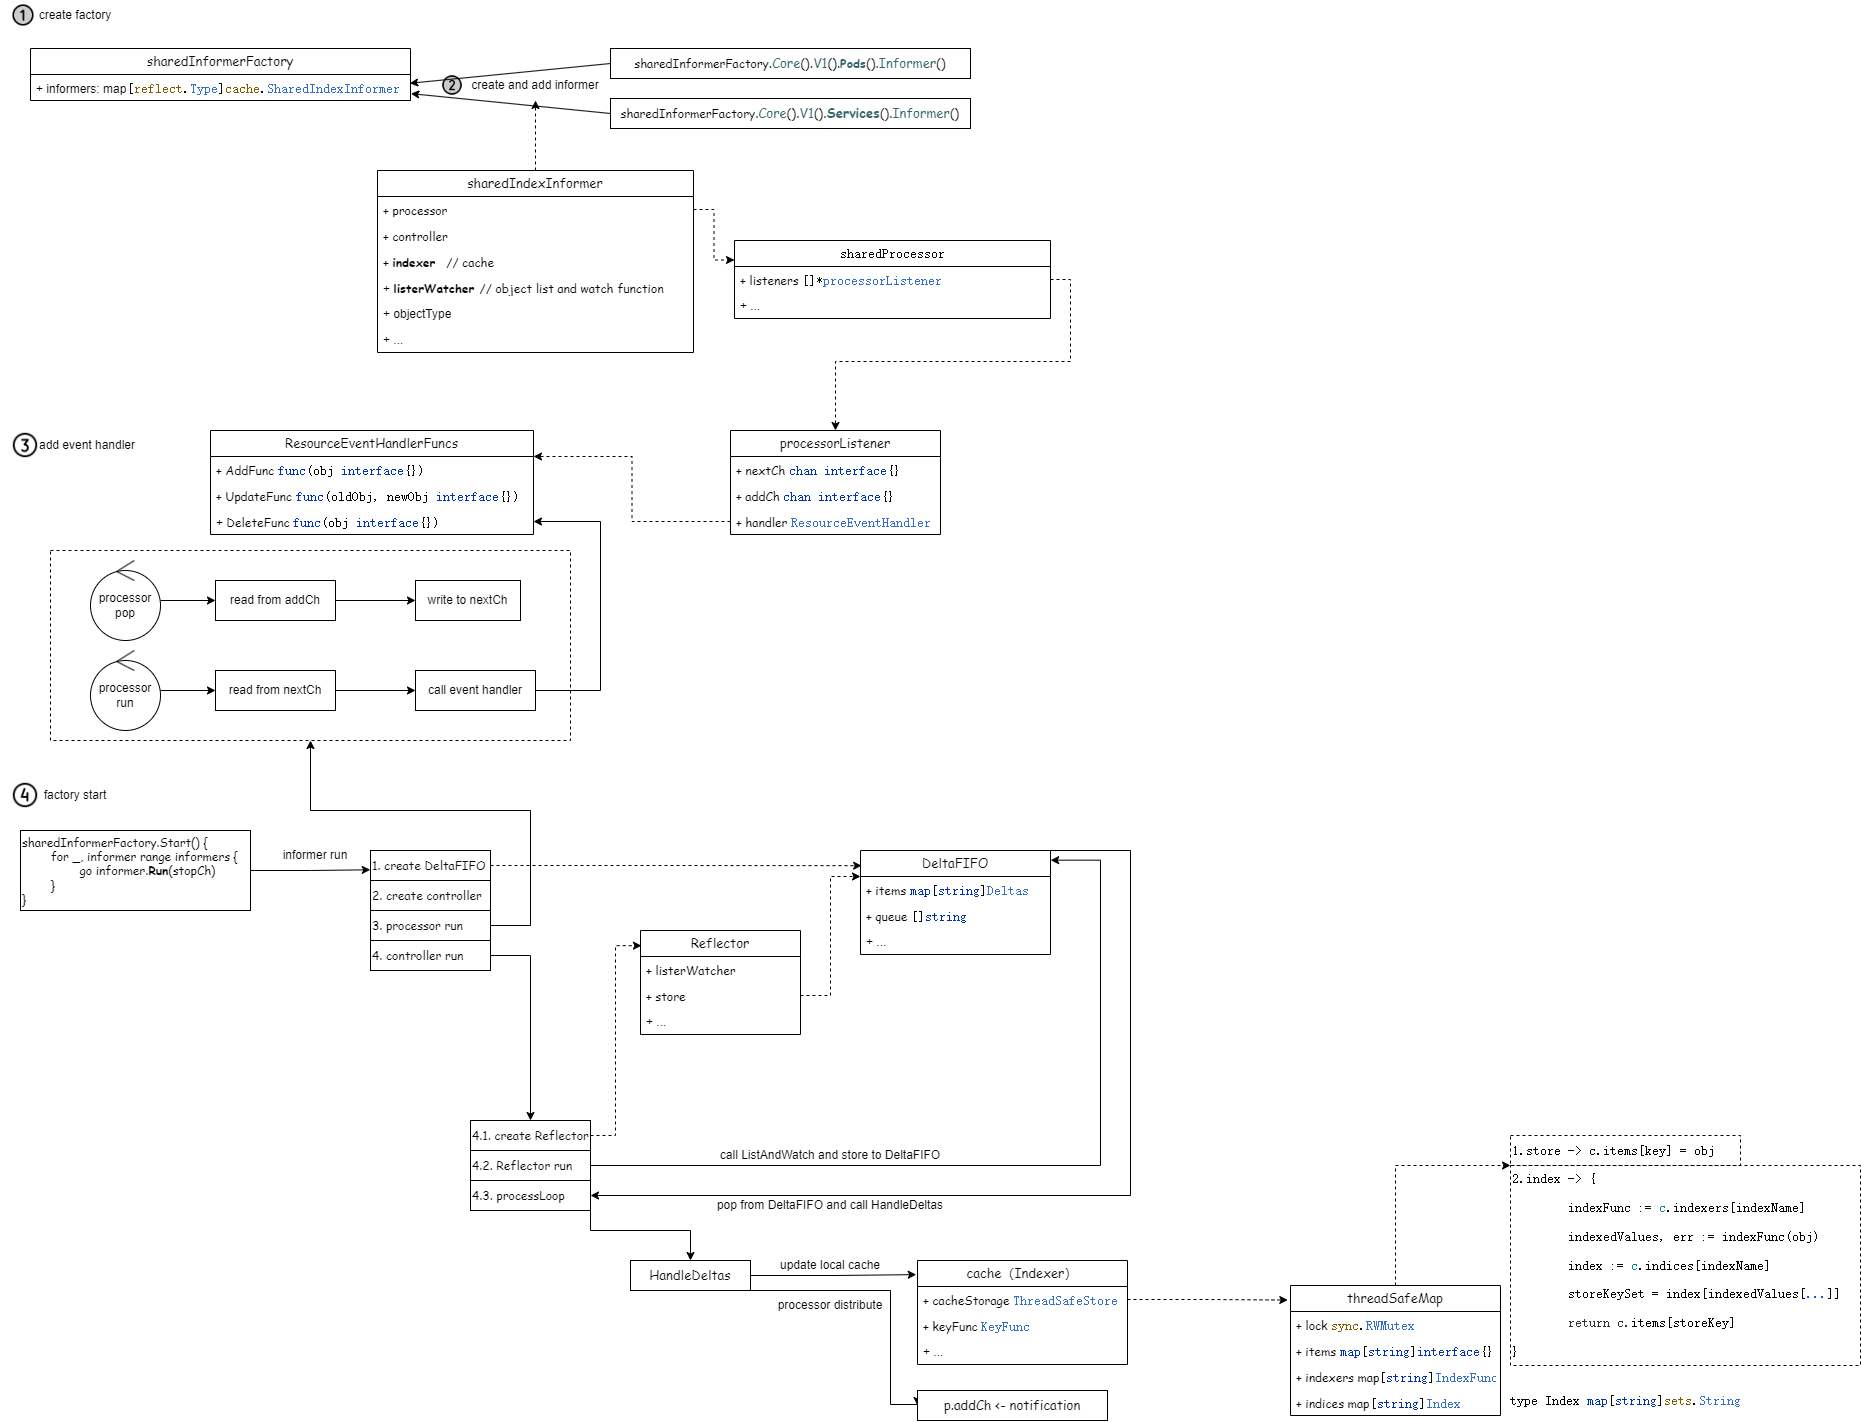
Task: Click the addCh chan interface{} row
Action: (835, 497)
